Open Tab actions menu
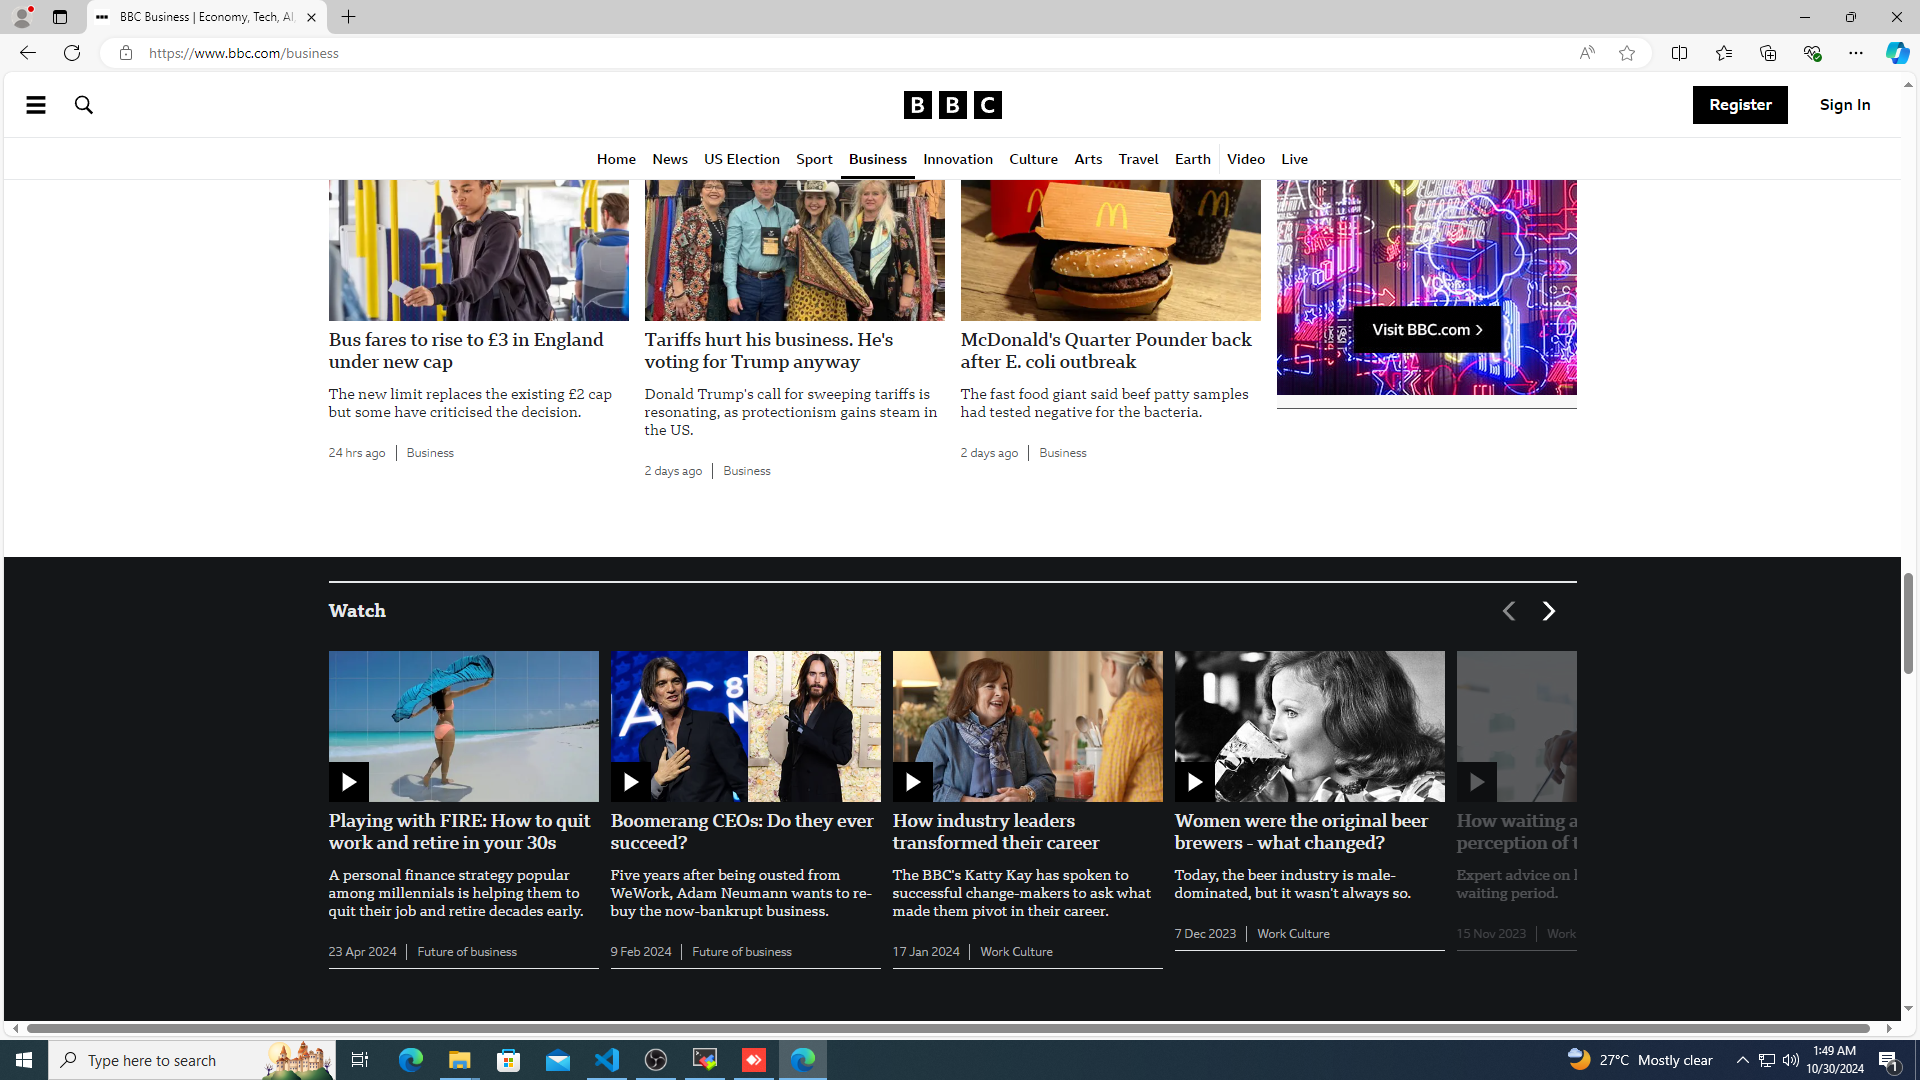 (x=60, y=17)
